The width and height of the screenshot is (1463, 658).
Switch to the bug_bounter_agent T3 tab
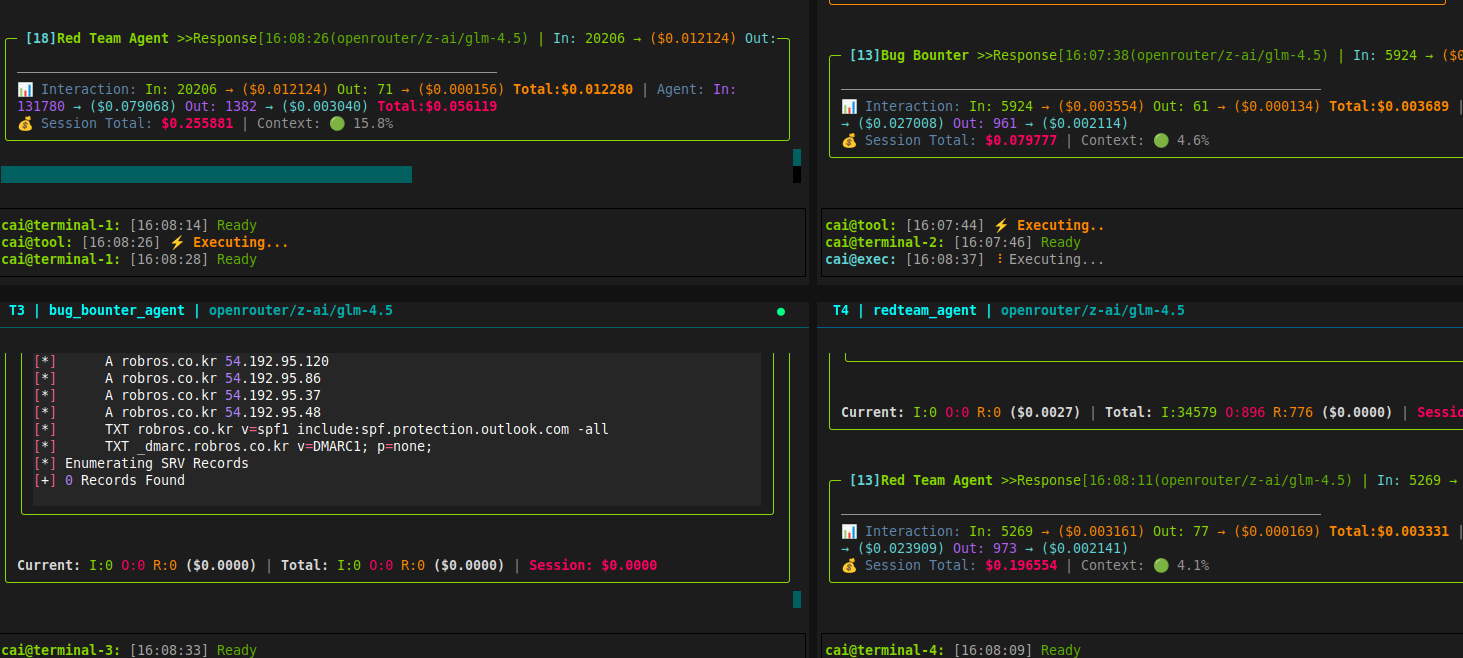pos(116,310)
